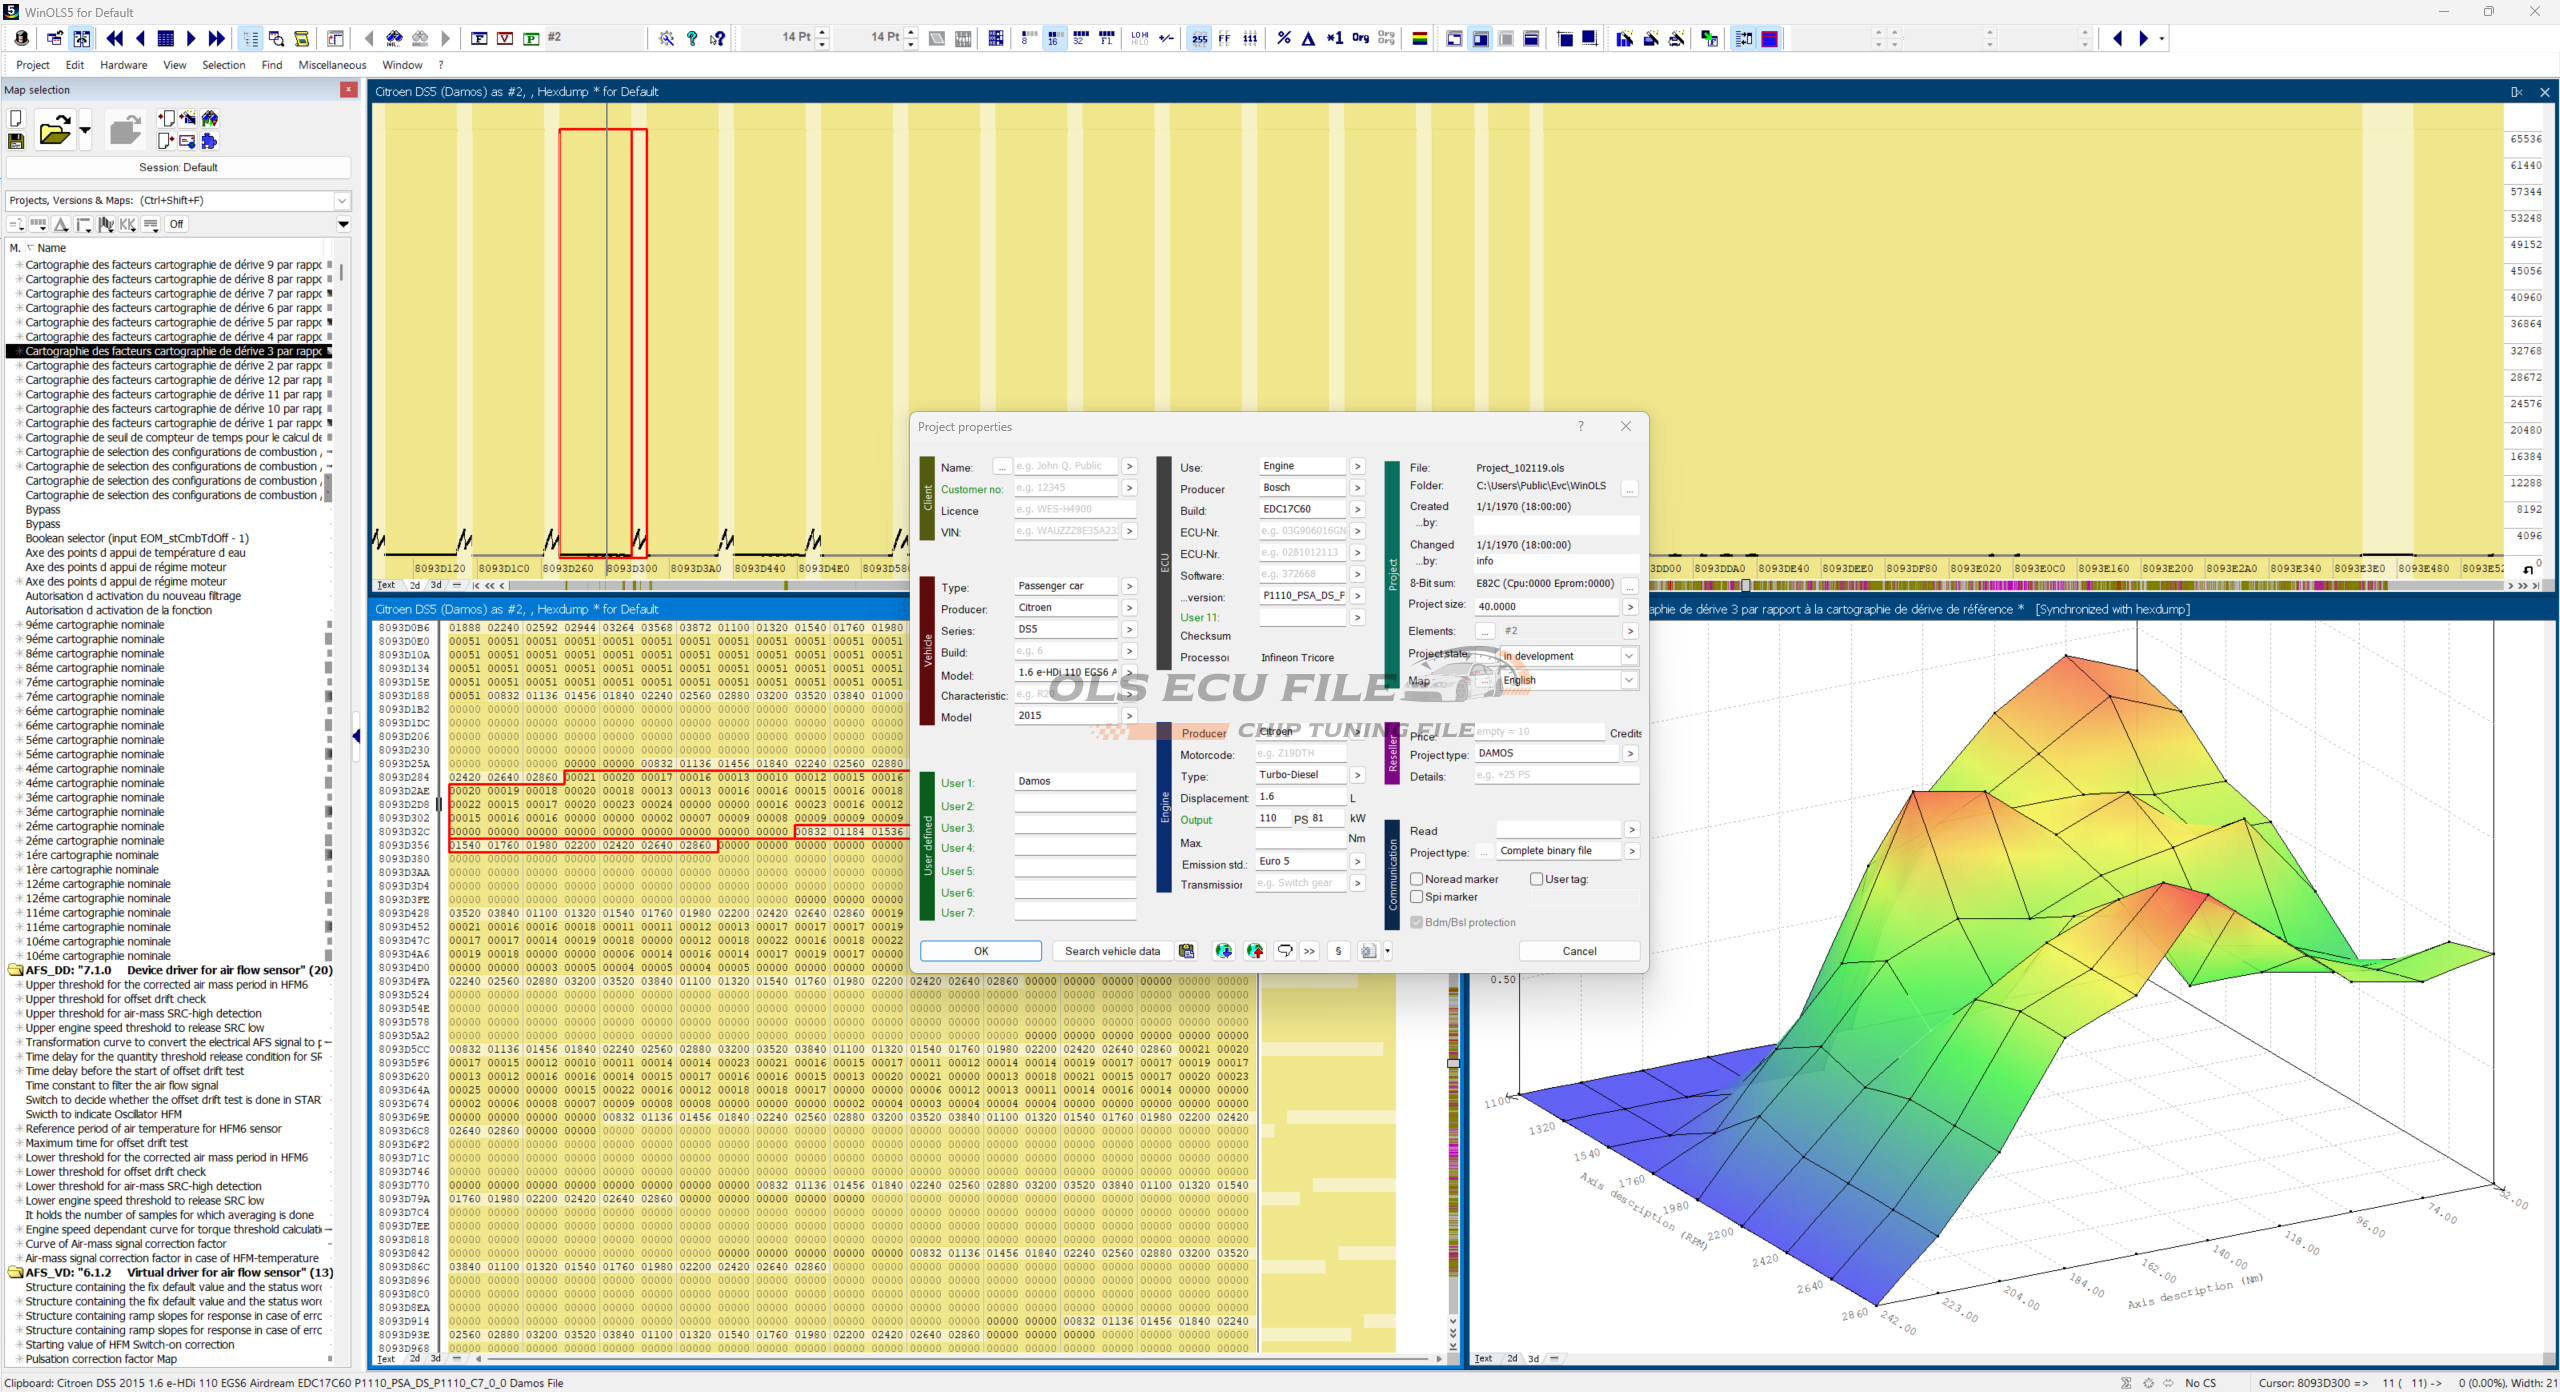Enable the Noread marker checkbox
Image resolution: width=2560 pixels, height=1392 pixels.
1417,879
